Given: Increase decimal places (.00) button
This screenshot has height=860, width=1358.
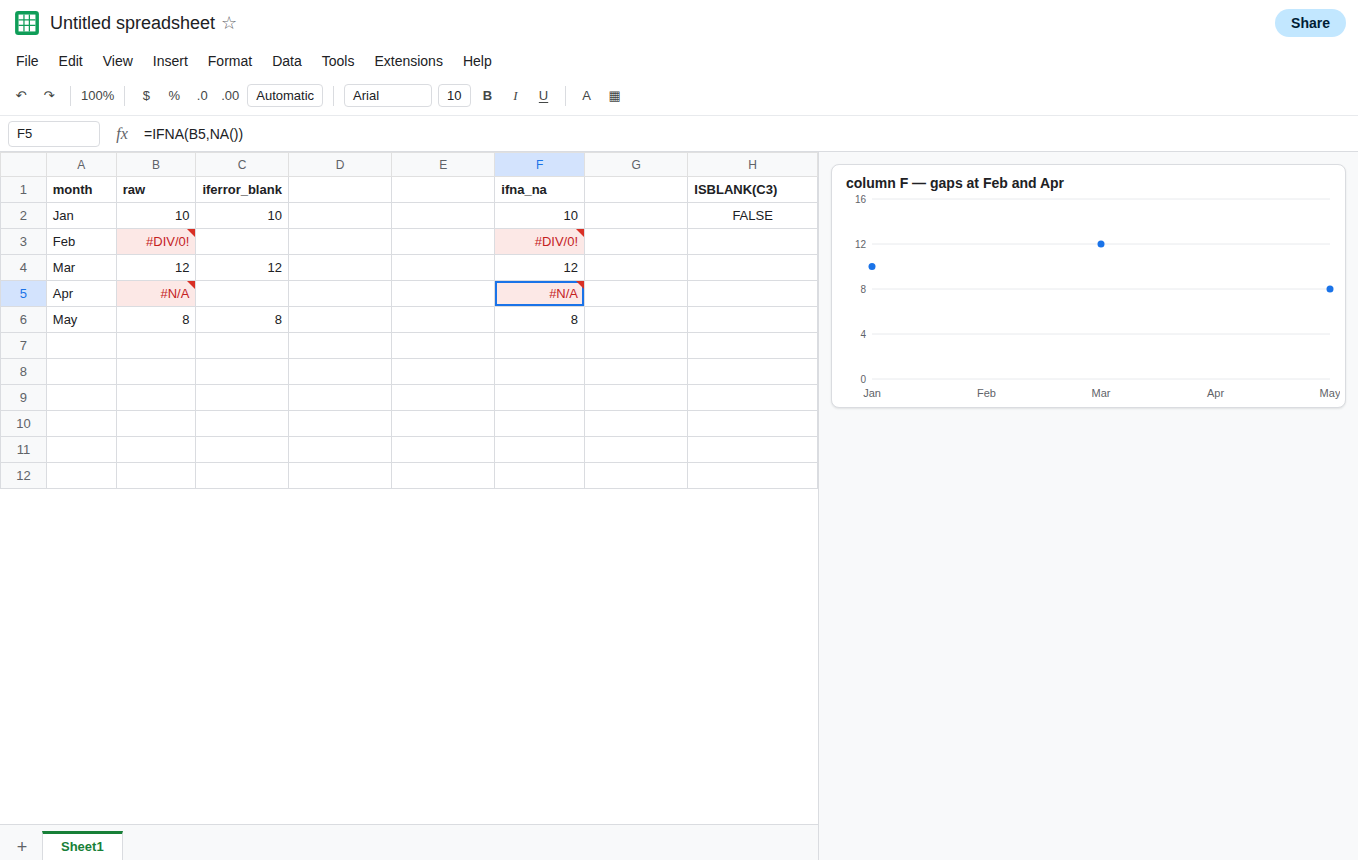Looking at the screenshot, I should click(x=230, y=96).
